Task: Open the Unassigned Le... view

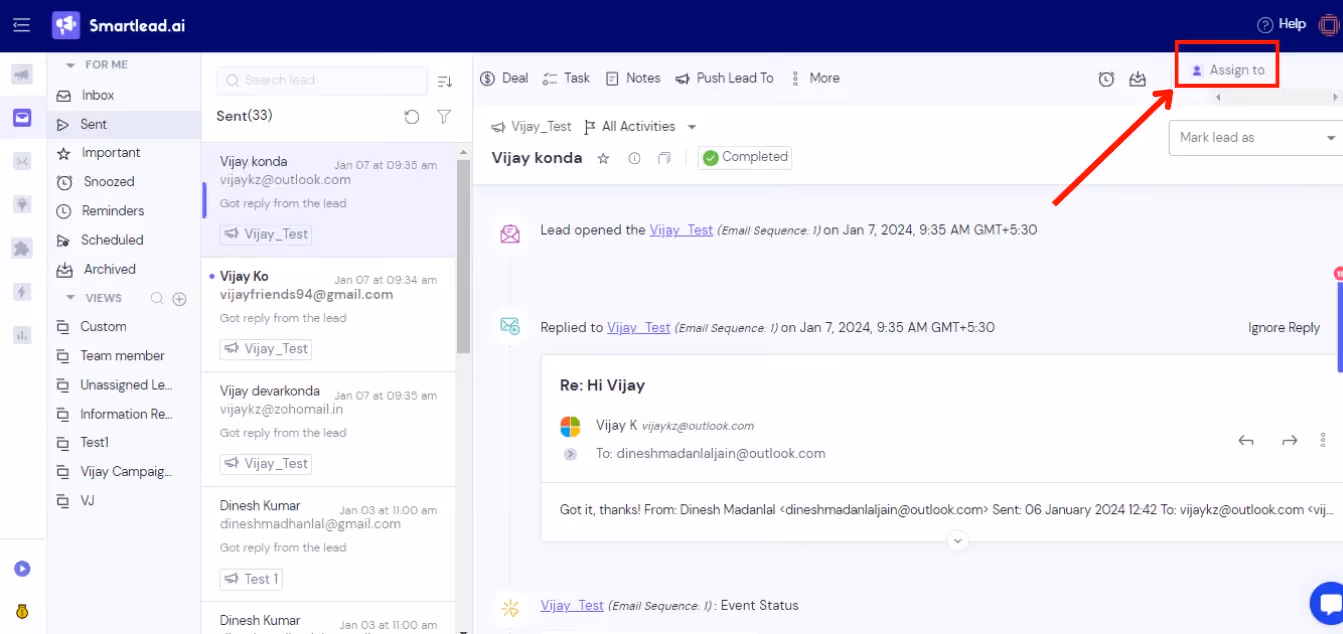Action: coord(125,385)
